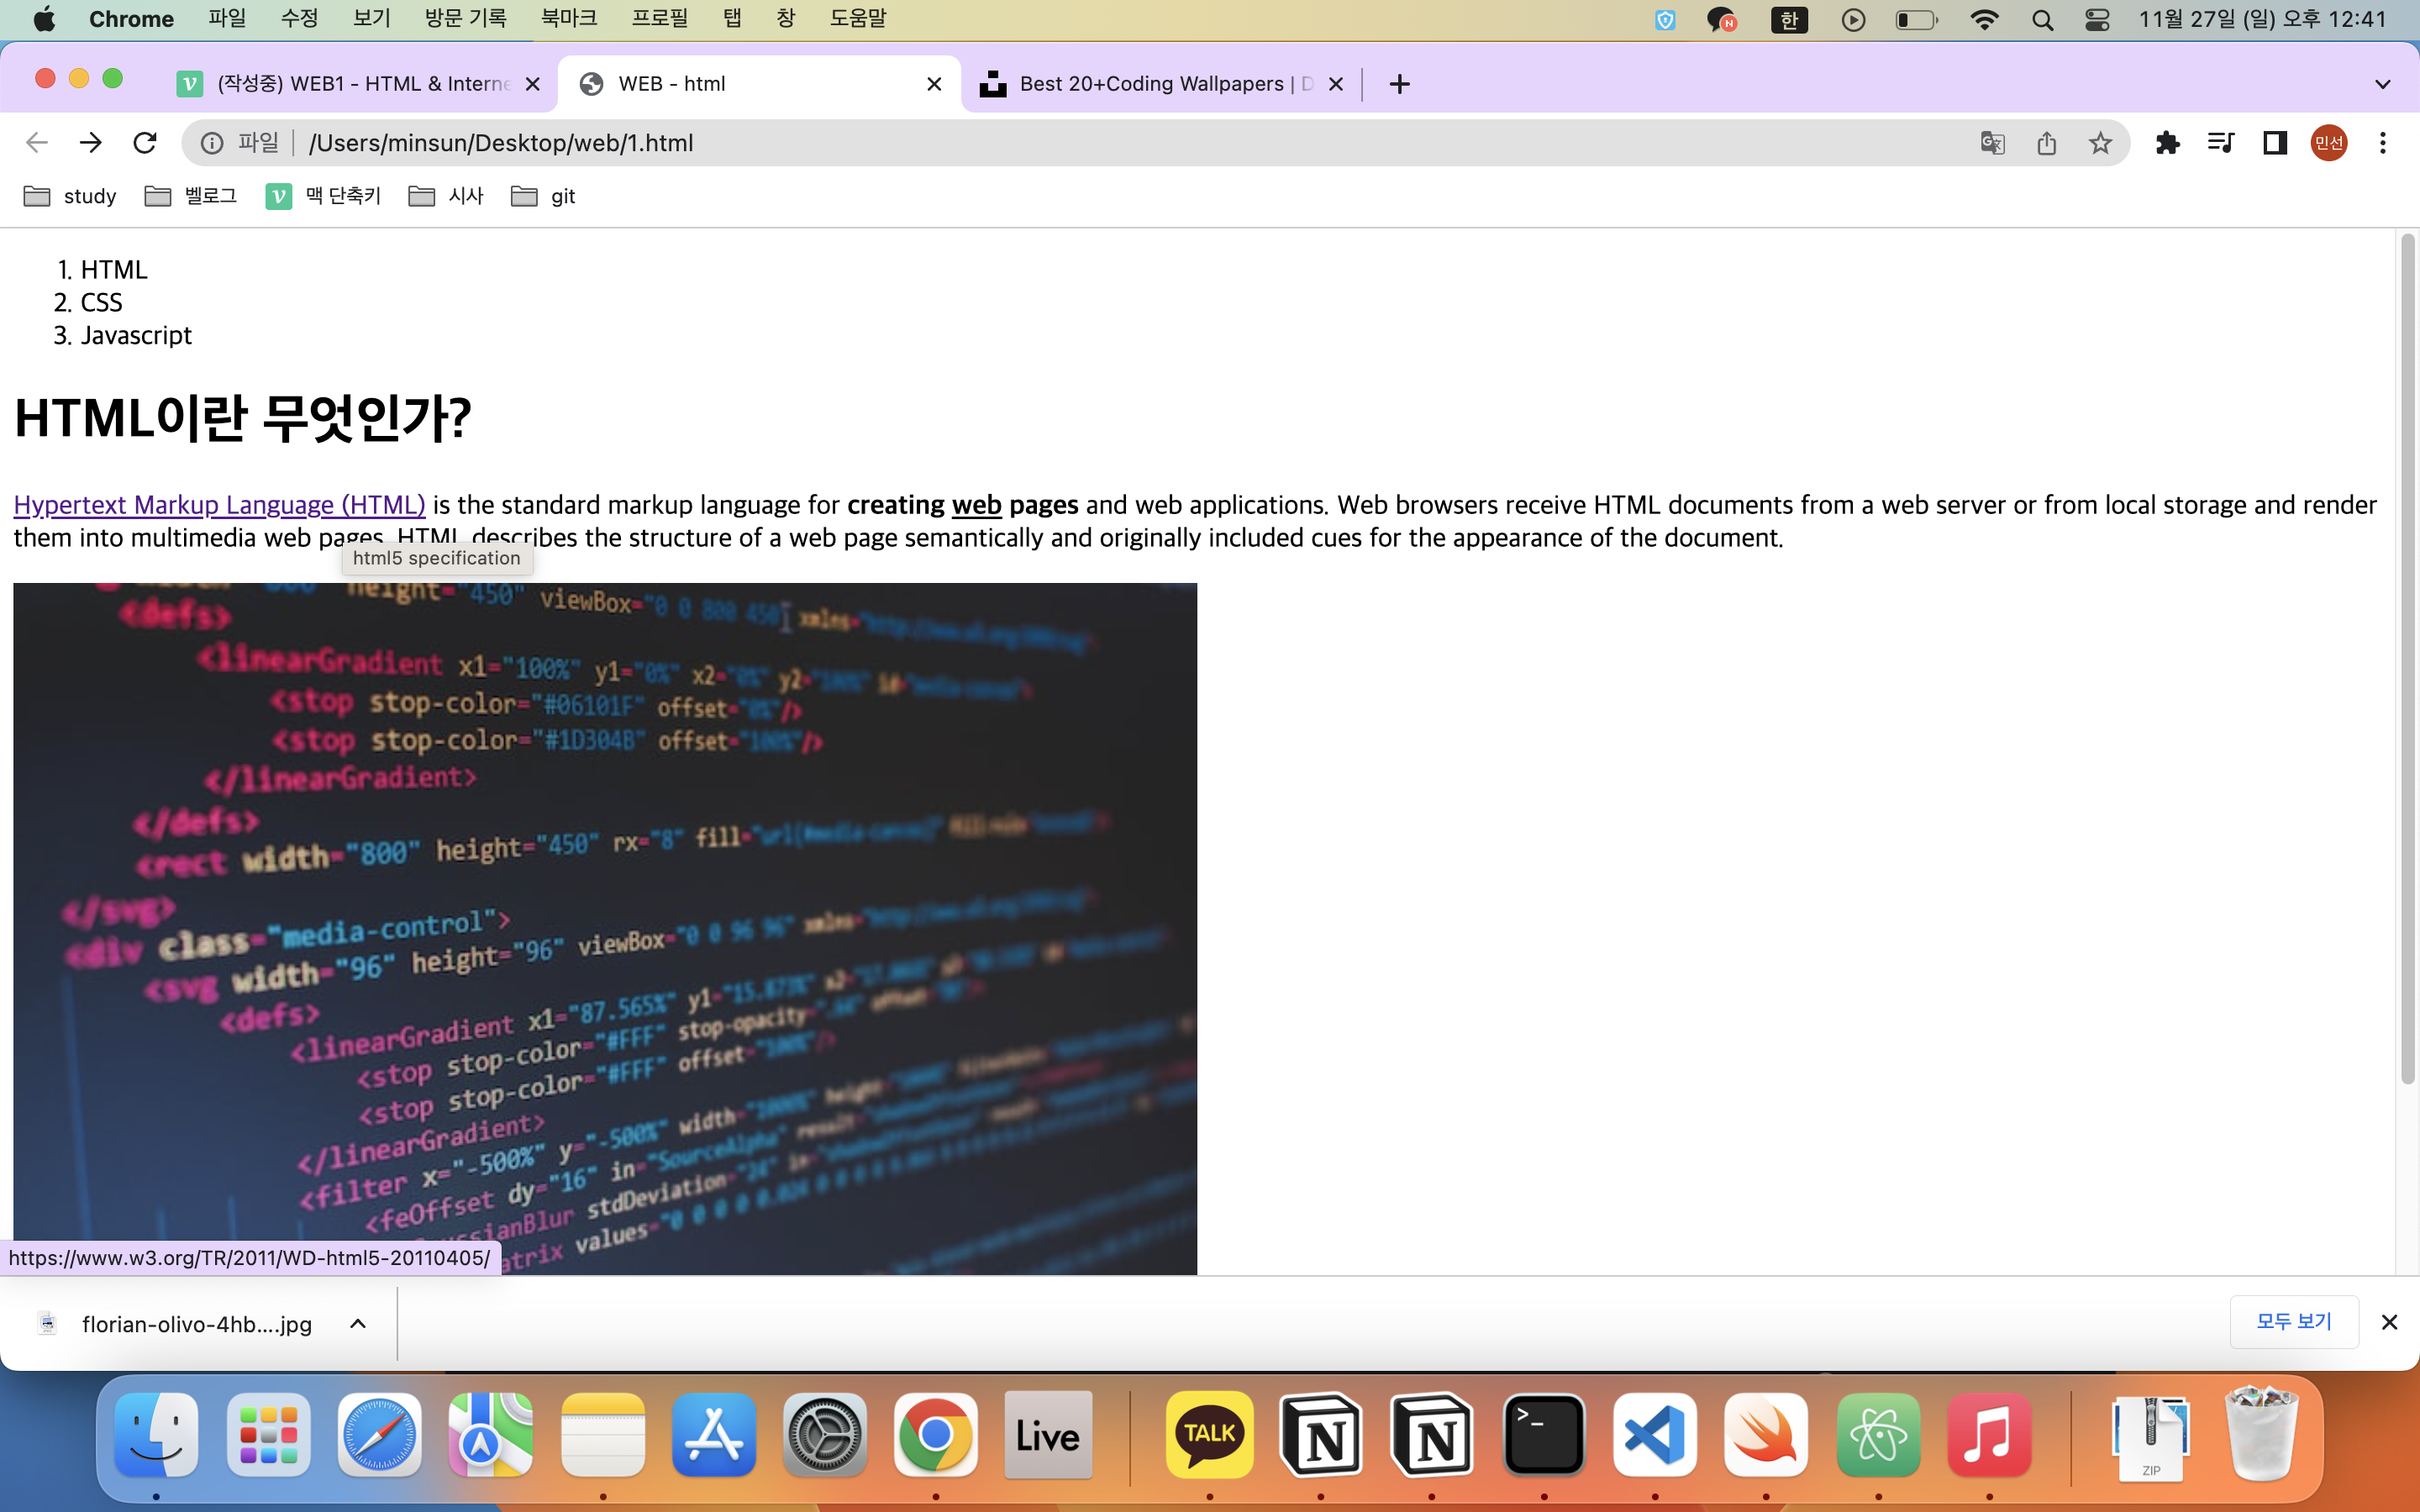
Task: Open KakaoTalk from the Dock
Action: (x=1209, y=1435)
